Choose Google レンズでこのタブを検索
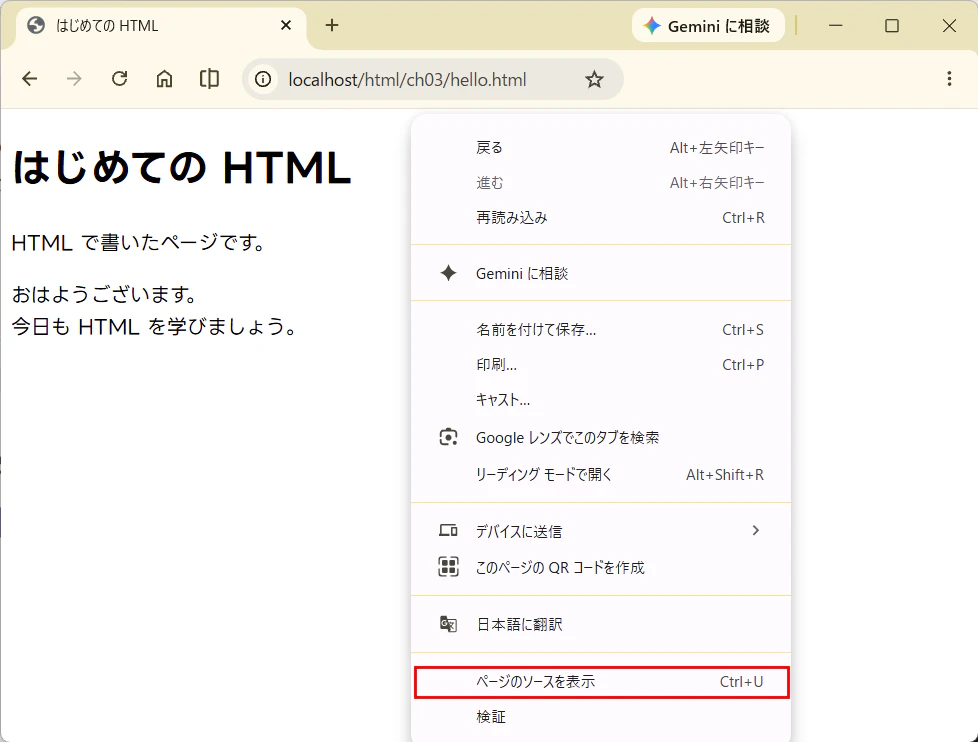 coord(601,438)
